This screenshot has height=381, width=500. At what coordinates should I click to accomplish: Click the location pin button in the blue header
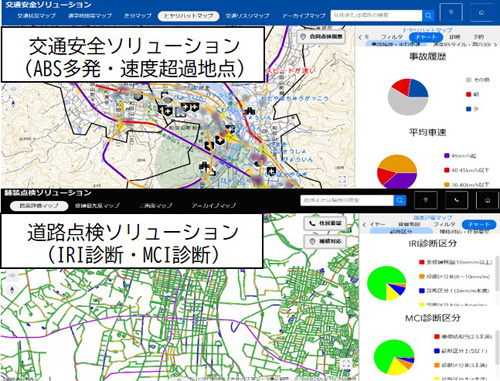click(451, 13)
